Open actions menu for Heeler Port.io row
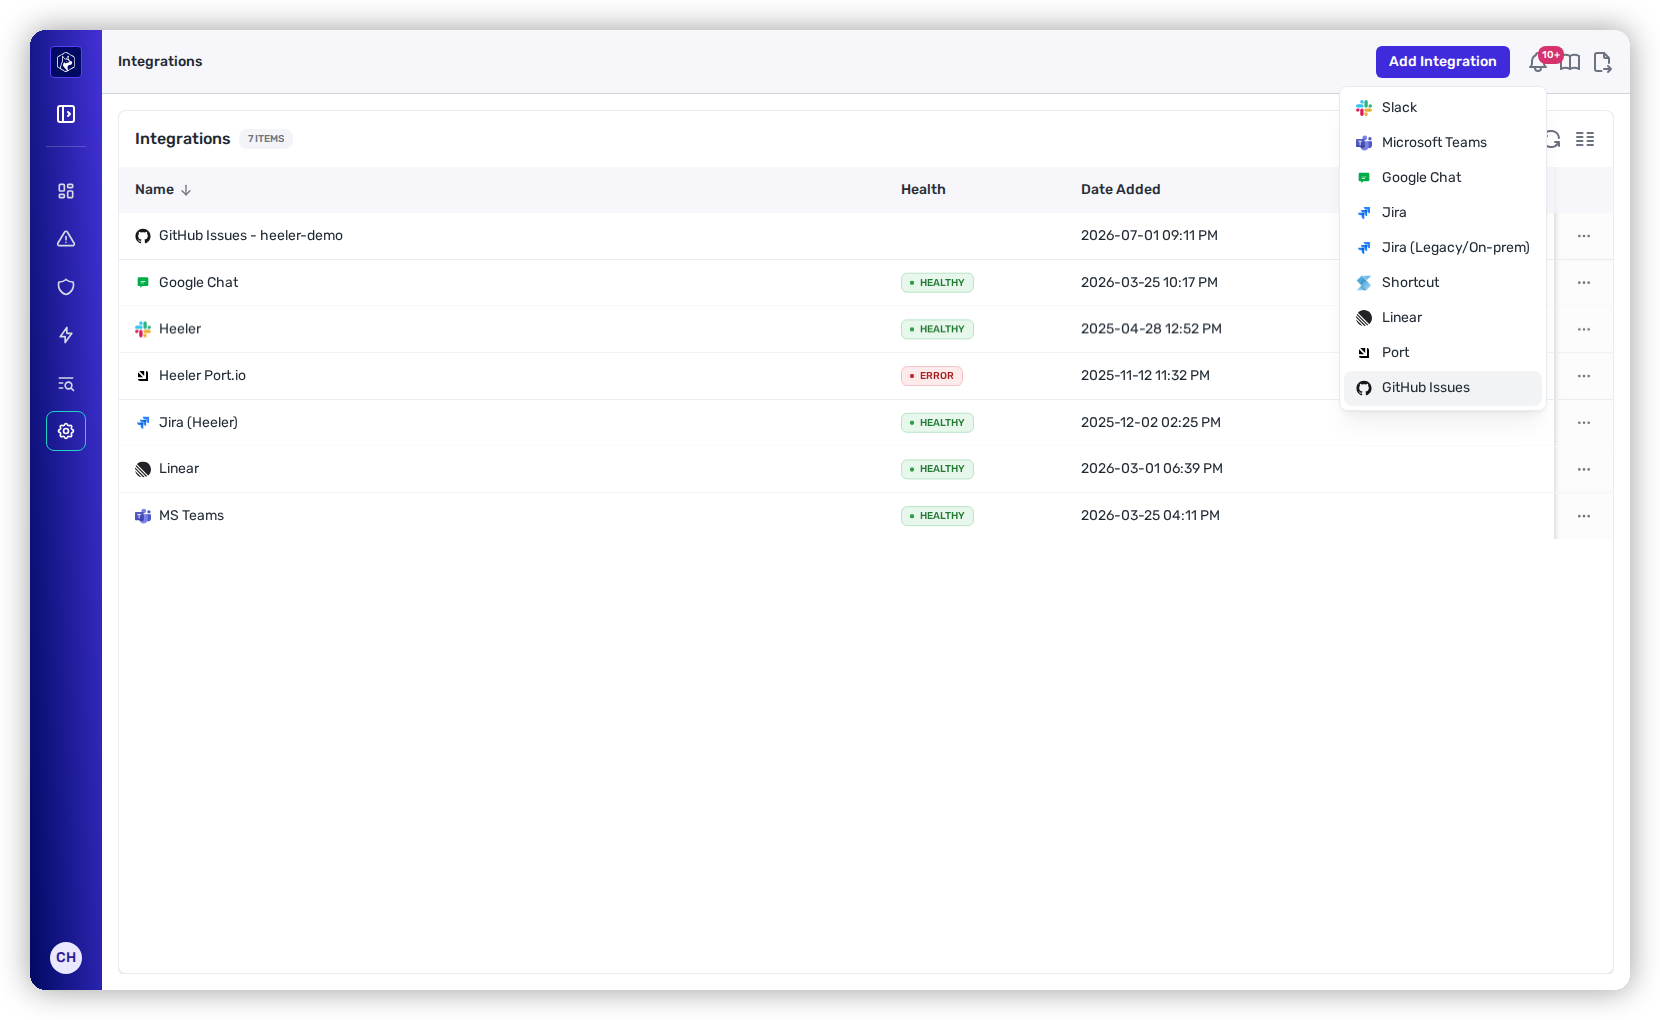1660x1020 pixels. point(1584,376)
